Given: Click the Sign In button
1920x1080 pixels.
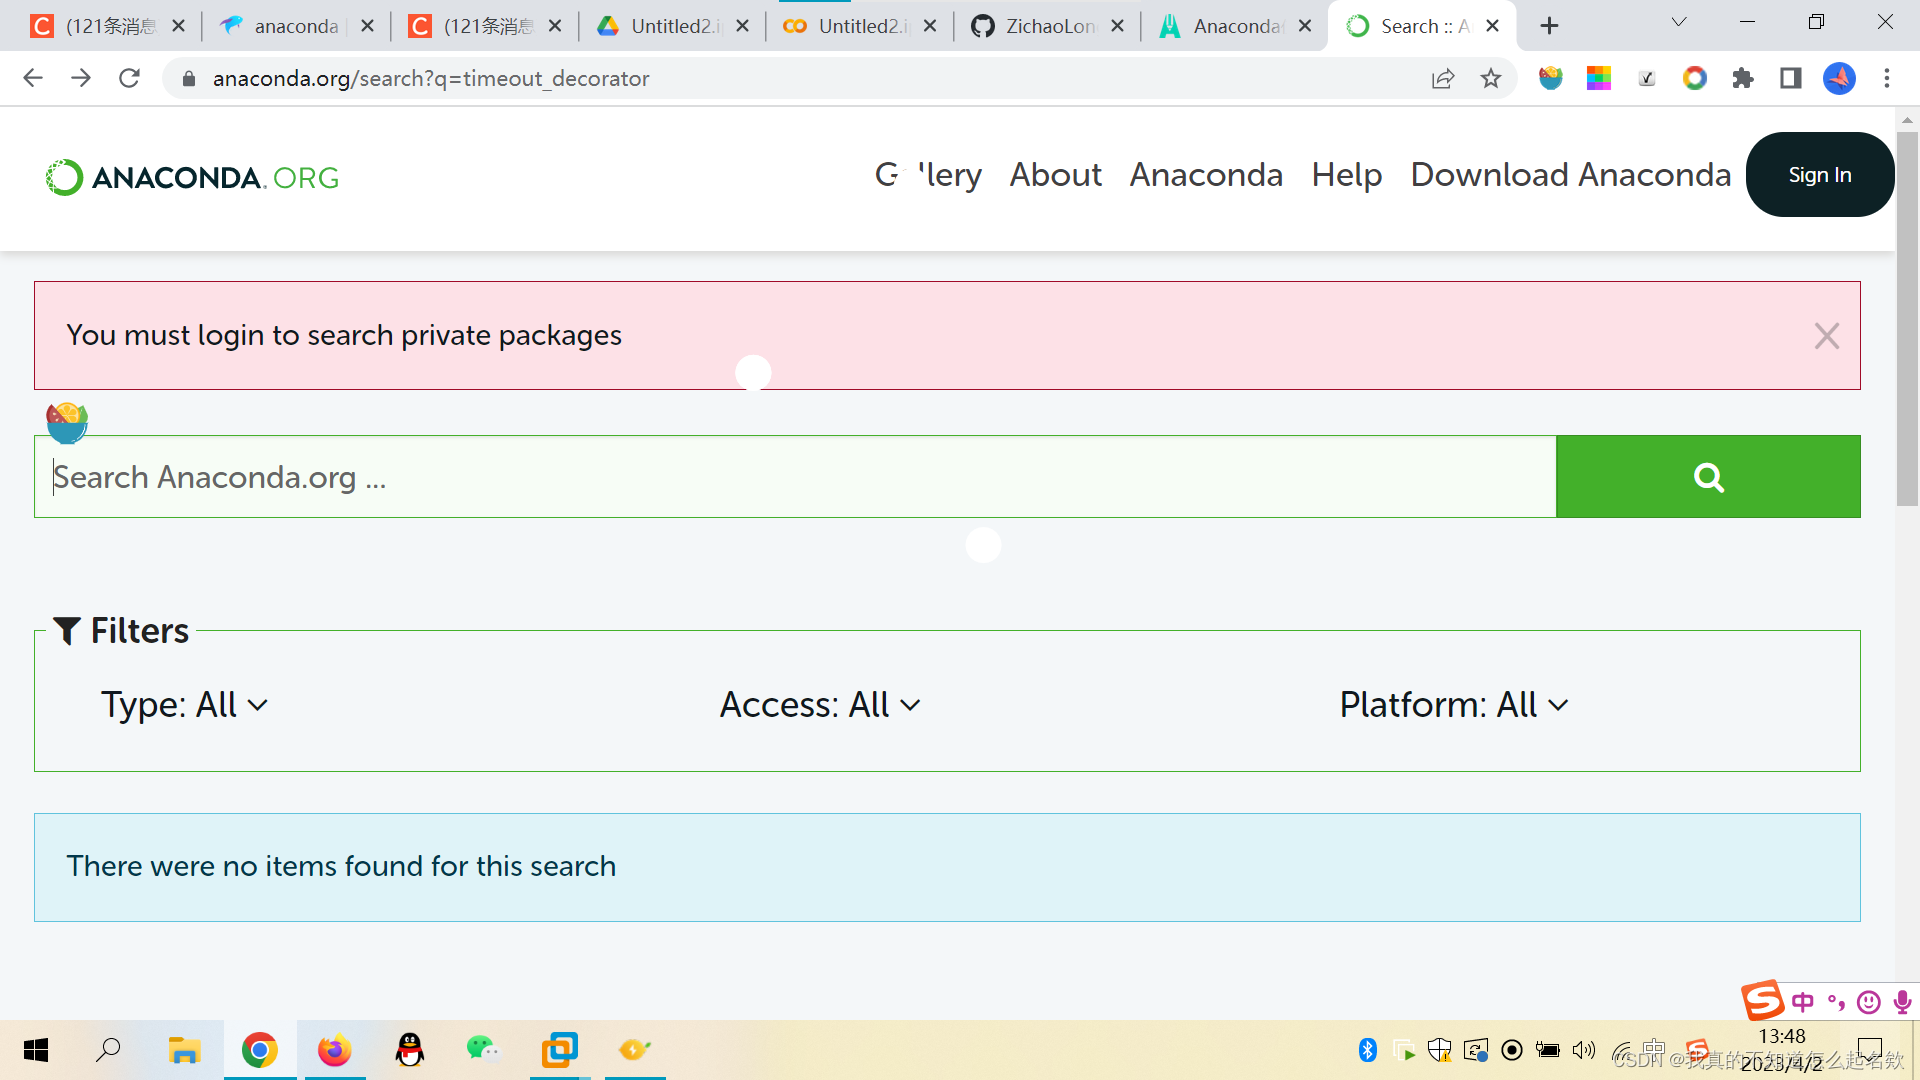Looking at the screenshot, I should 1819,175.
